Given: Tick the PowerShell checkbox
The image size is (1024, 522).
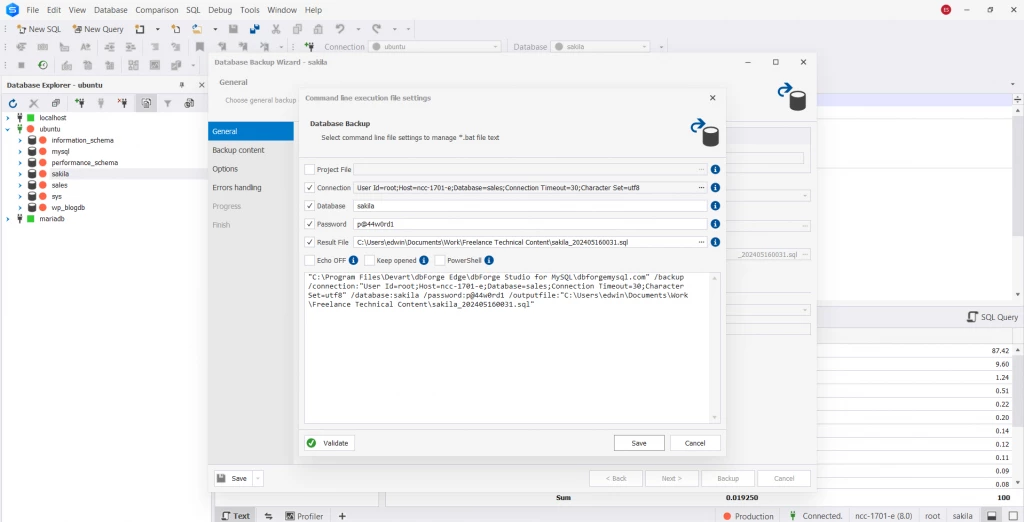Looking at the screenshot, I should (440, 260).
